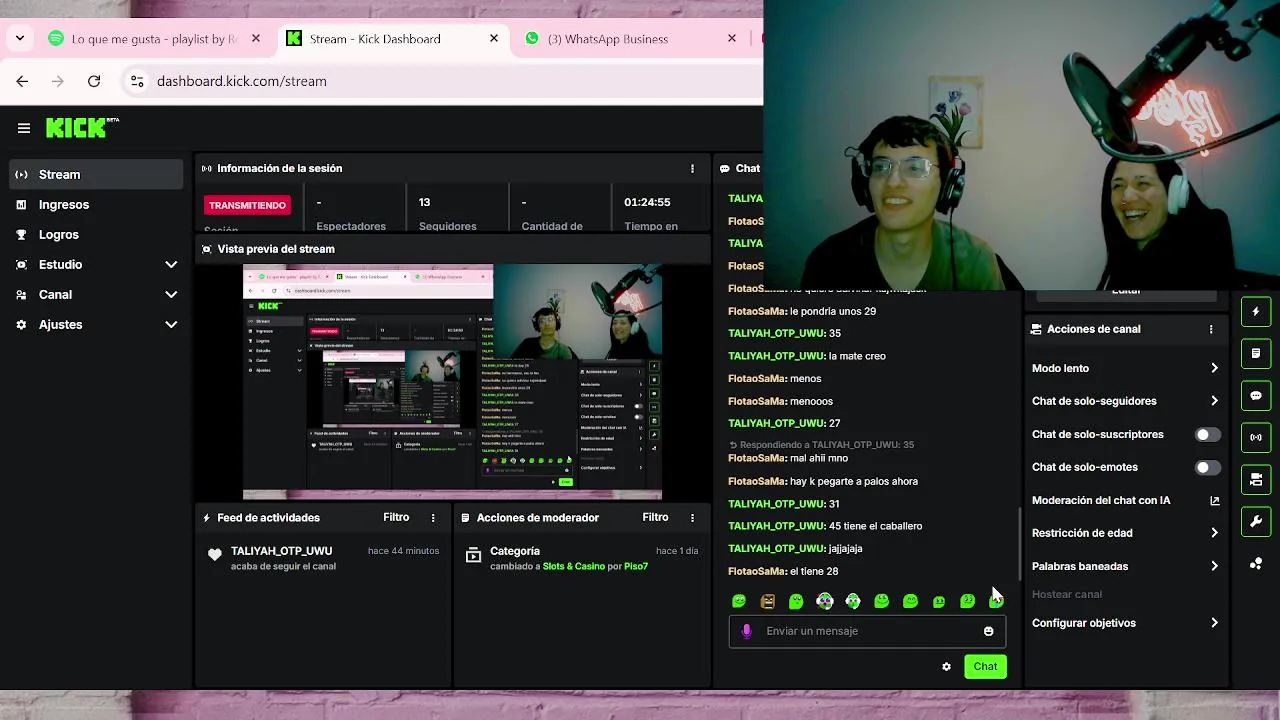
Task: Open Chat de solo-seguidores settings
Action: pyautogui.click(x=1125, y=401)
